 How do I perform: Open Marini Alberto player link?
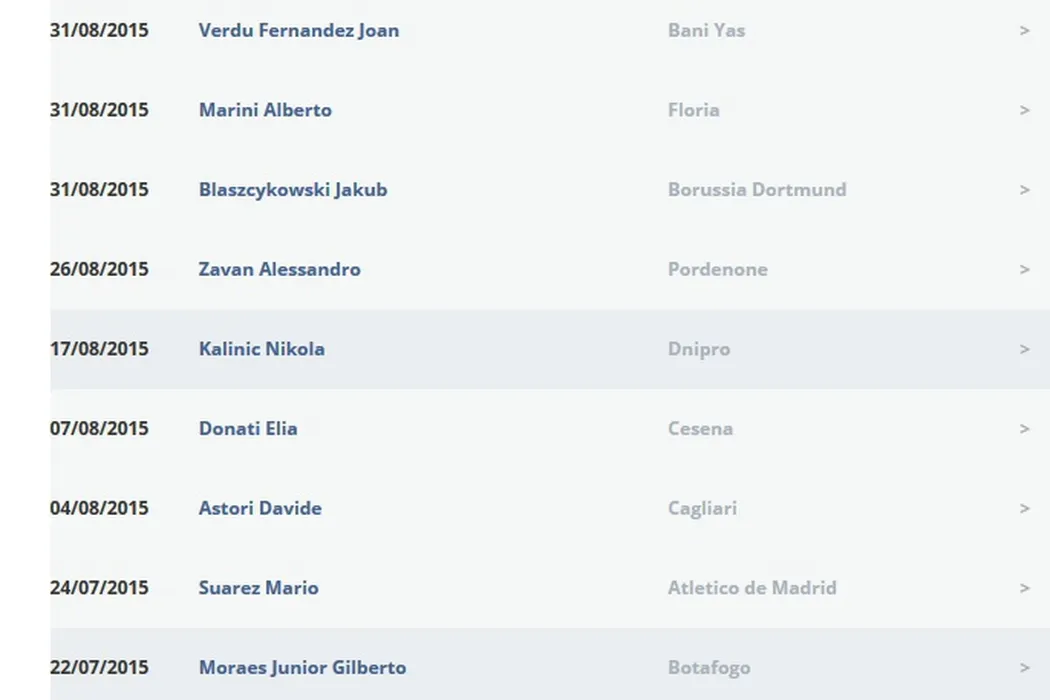(265, 110)
